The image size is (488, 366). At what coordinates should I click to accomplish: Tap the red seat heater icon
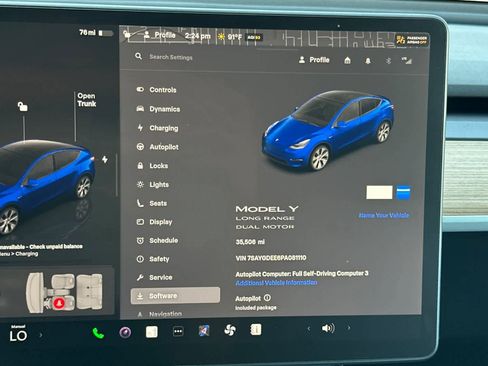coord(59,303)
